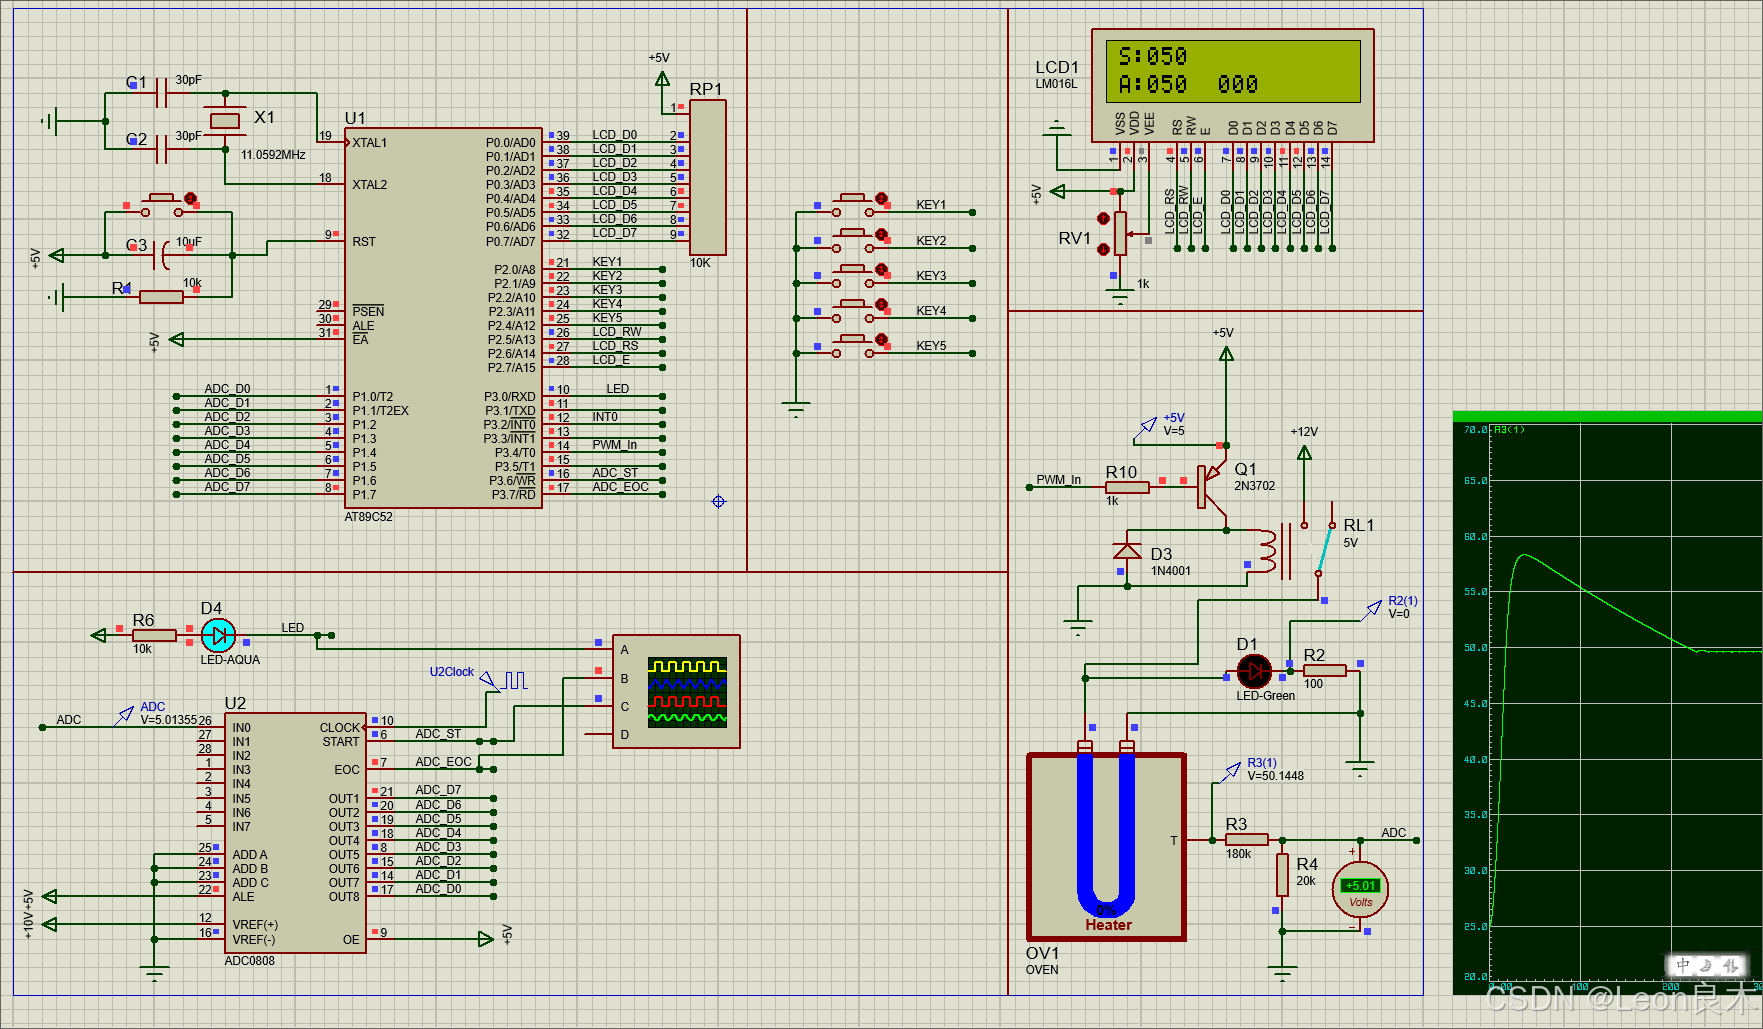The width and height of the screenshot is (1763, 1029).
Task: Click the INT0 net label on U1
Action: (x=605, y=417)
